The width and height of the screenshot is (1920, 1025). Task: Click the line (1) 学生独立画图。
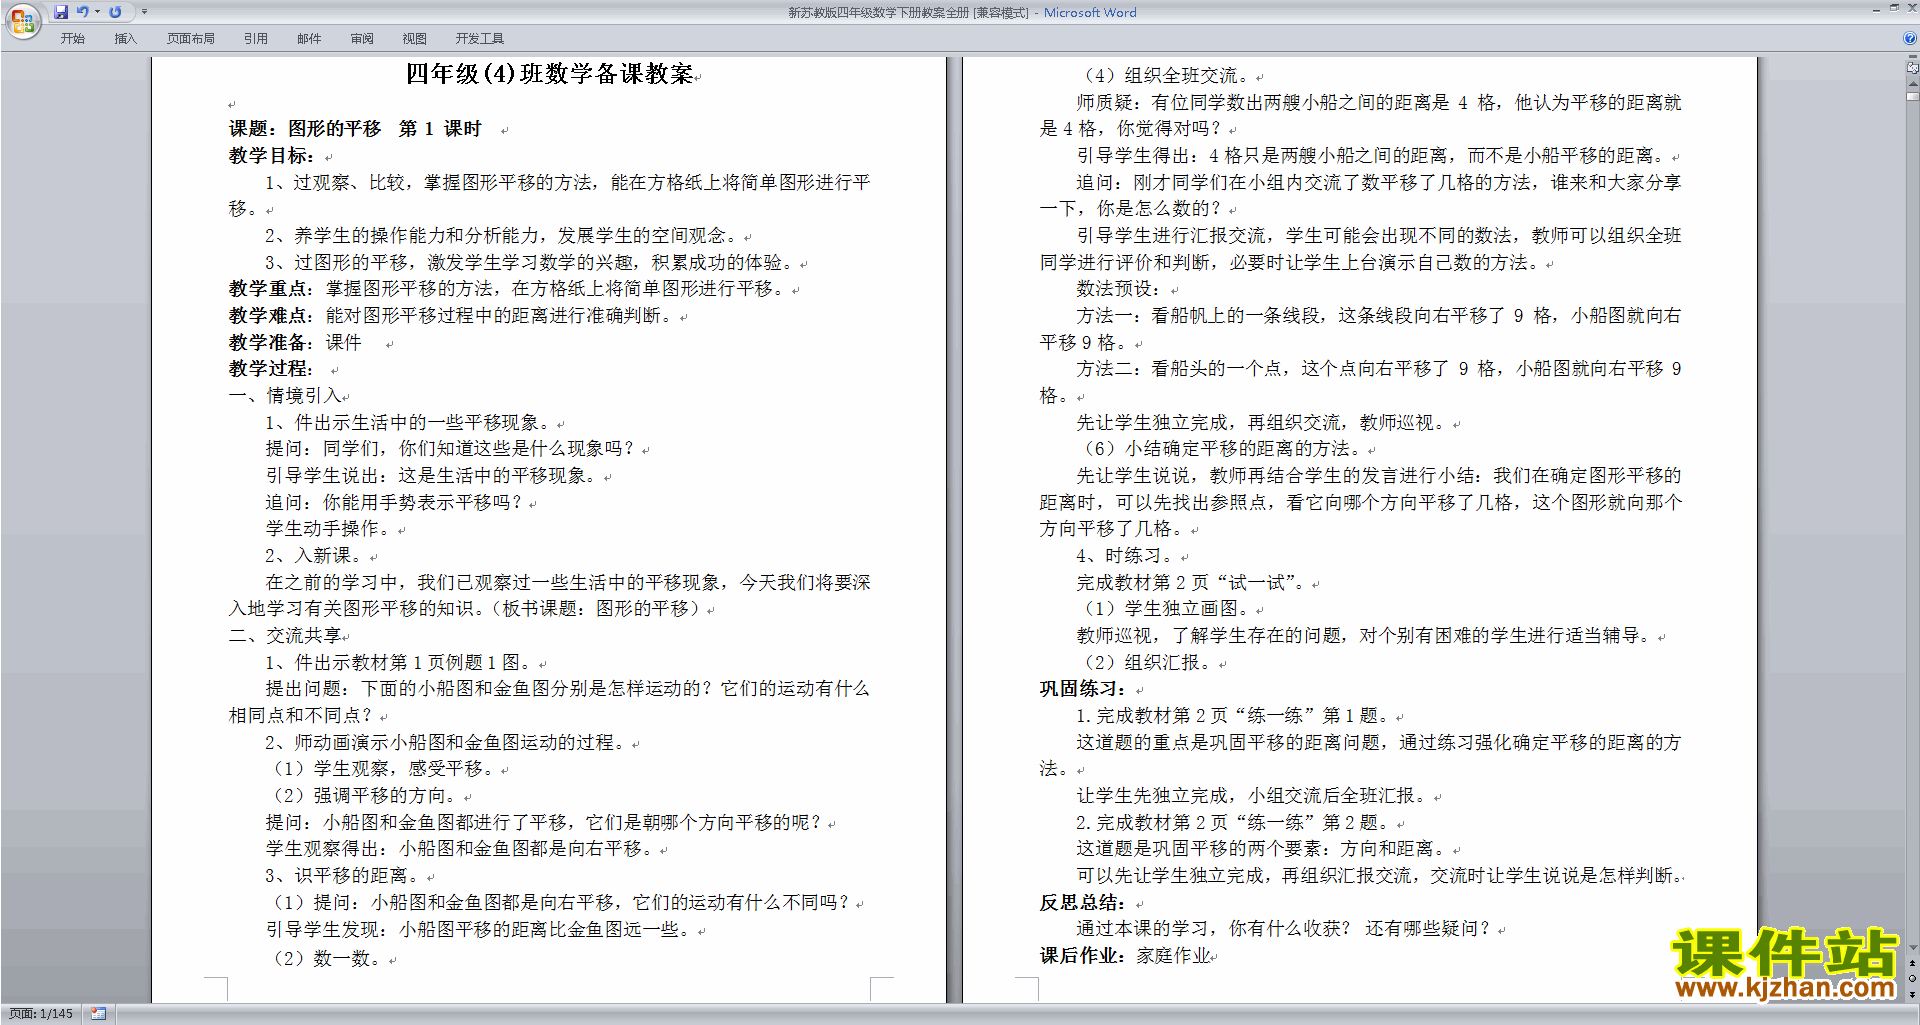[x=1167, y=609]
